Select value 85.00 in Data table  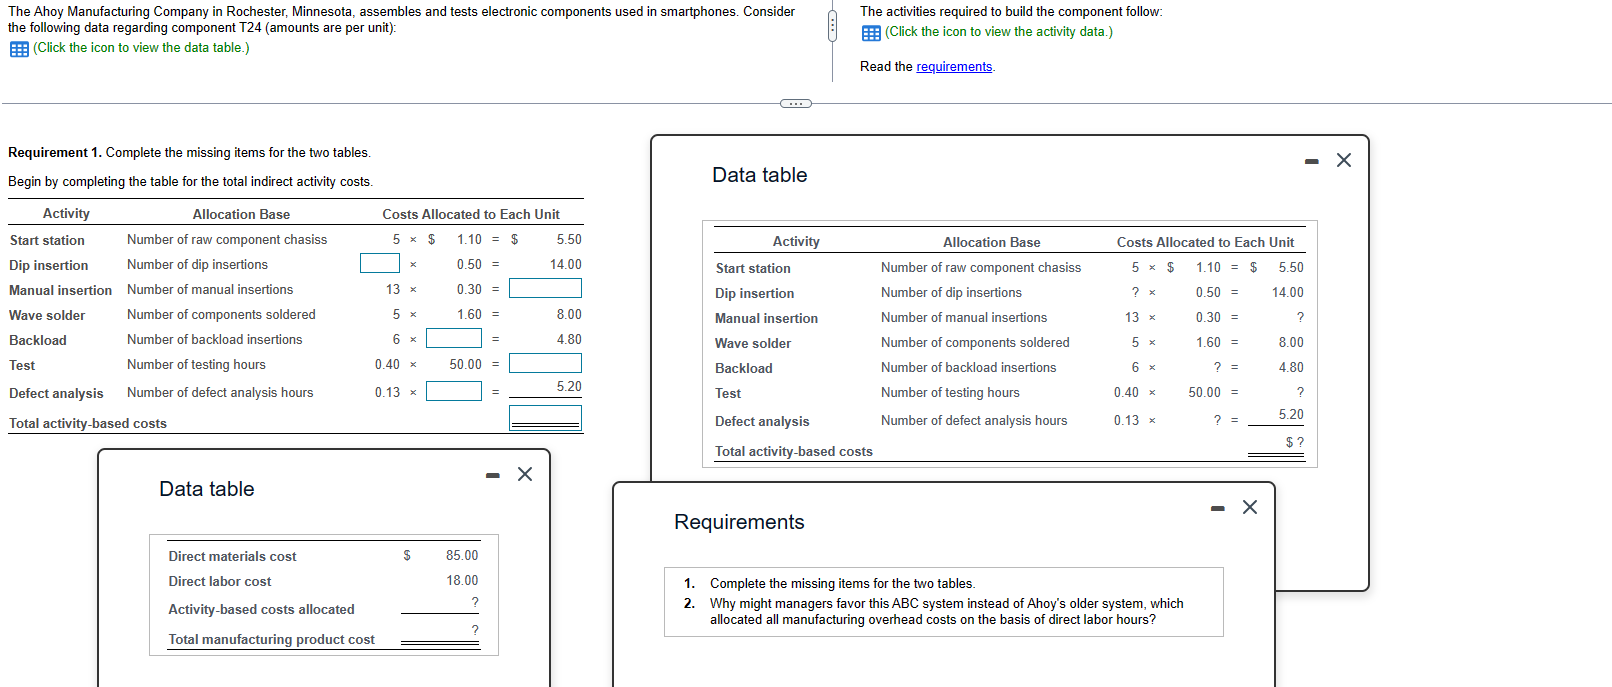coord(462,555)
